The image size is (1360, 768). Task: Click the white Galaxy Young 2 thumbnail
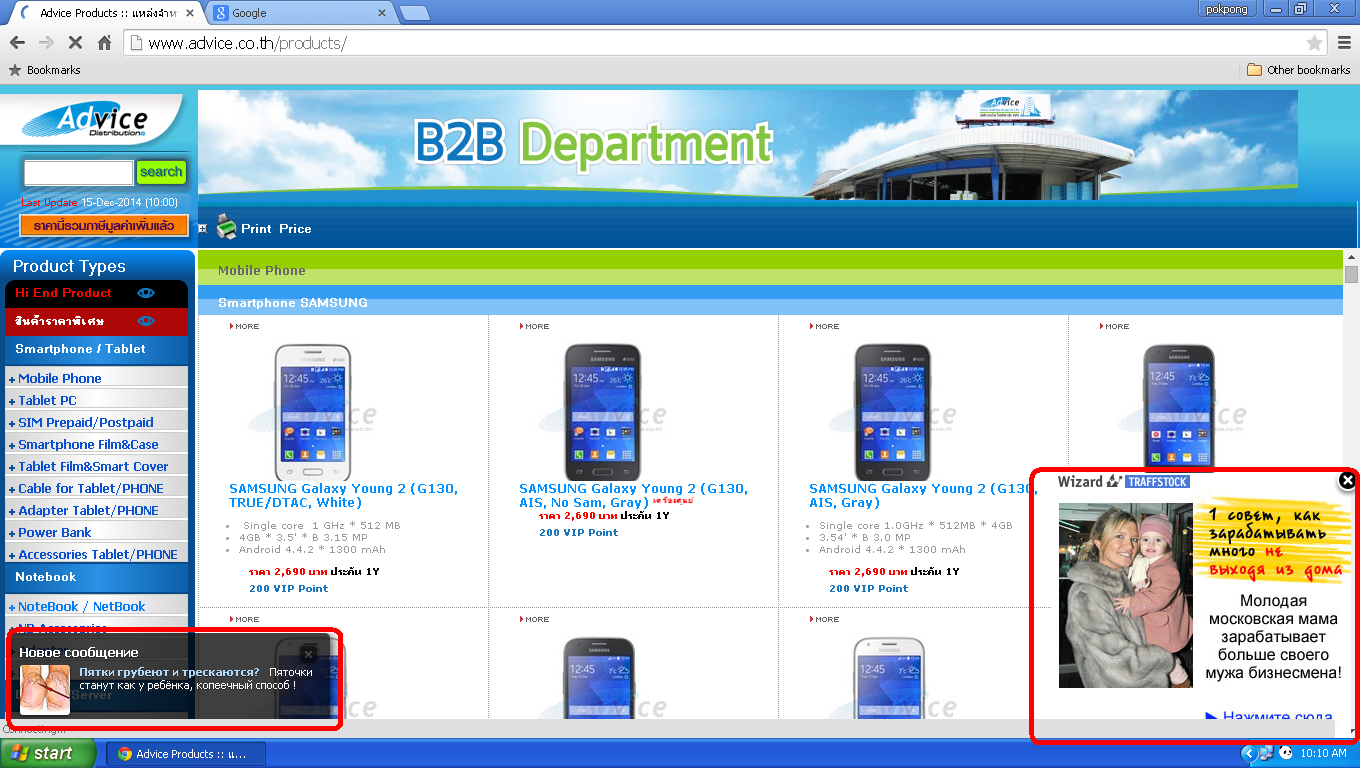point(313,412)
